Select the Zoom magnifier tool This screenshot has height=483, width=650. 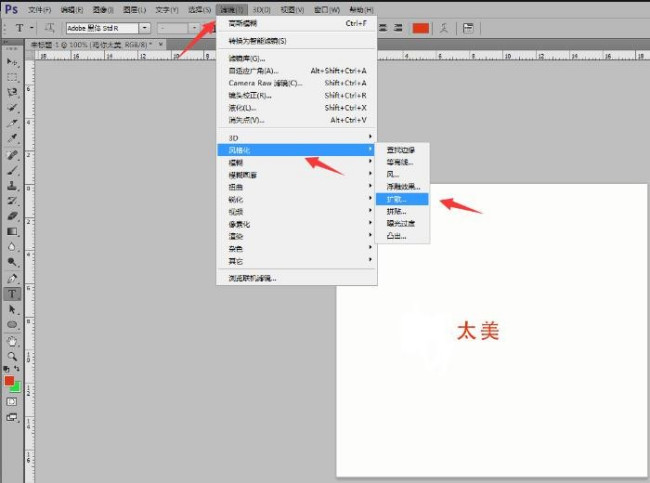[13, 355]
